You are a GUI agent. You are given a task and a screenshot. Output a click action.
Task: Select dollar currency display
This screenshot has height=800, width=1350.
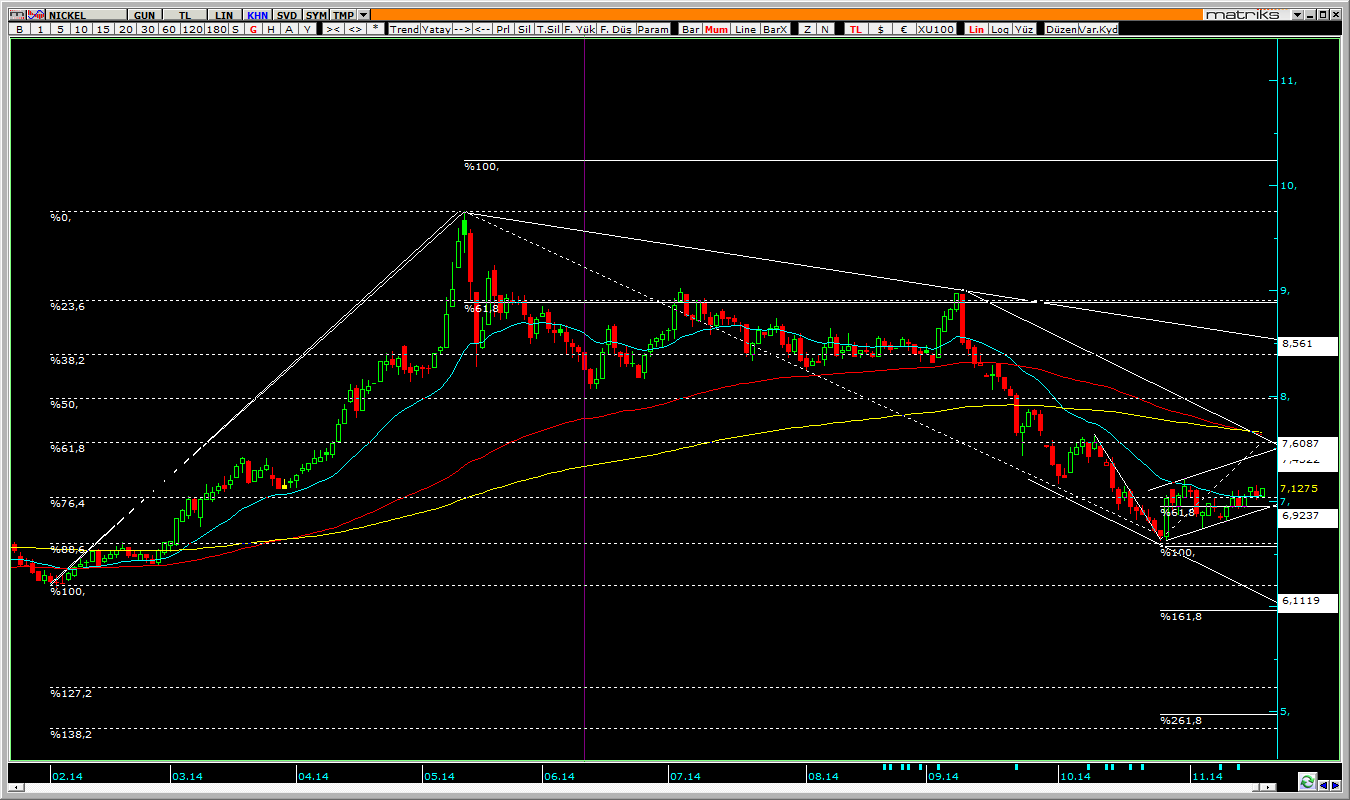880,29
